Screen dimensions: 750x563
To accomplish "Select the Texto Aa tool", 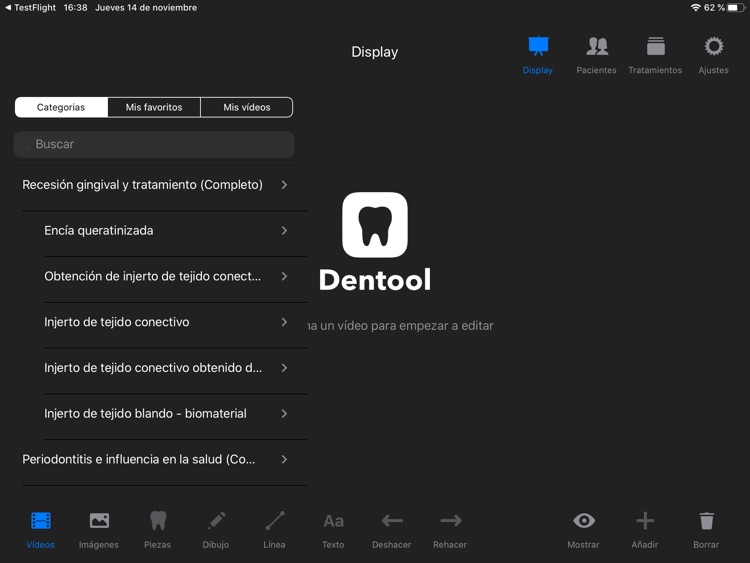I will tap(333, 521).
